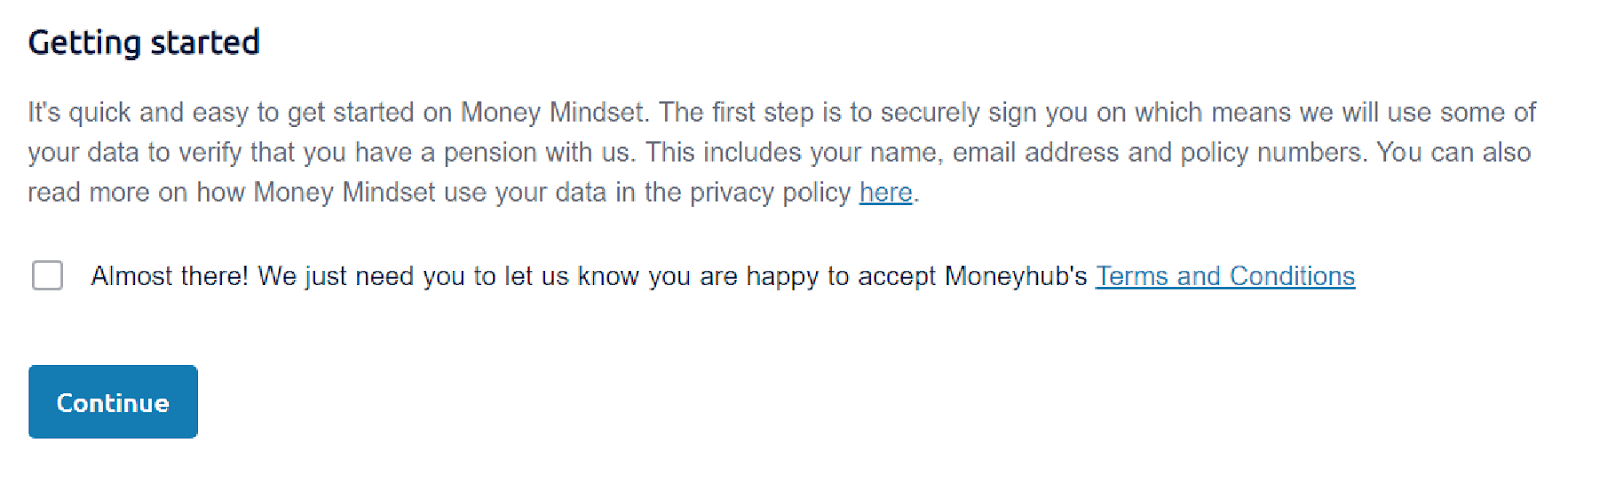Open the privacy policy "here" link
The height and width of the screenshot is (492, 1600).
click(x=886, y=192)
